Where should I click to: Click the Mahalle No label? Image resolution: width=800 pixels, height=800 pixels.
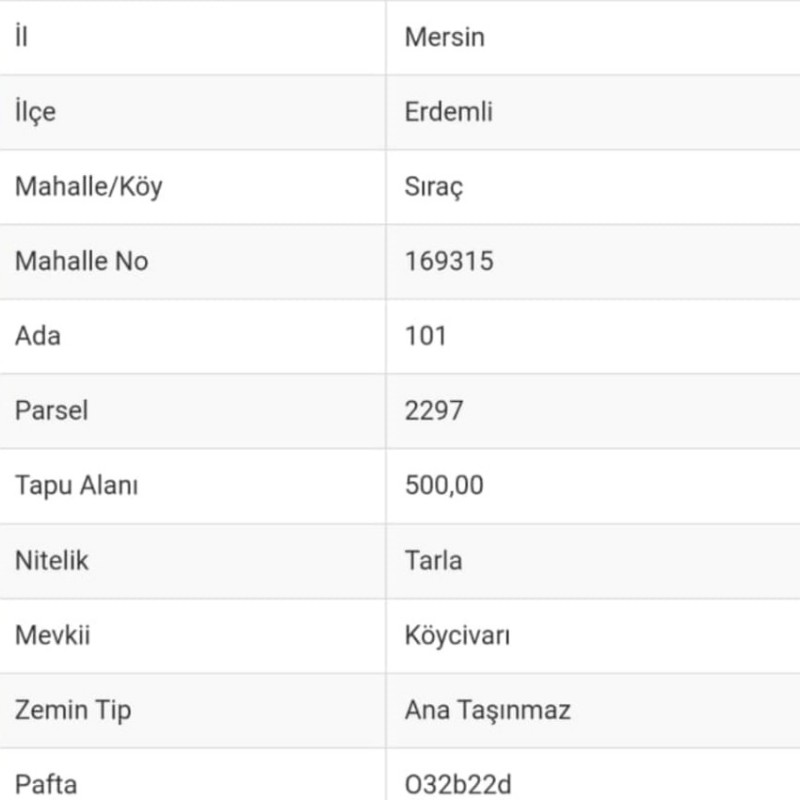(x=81, y=261)
